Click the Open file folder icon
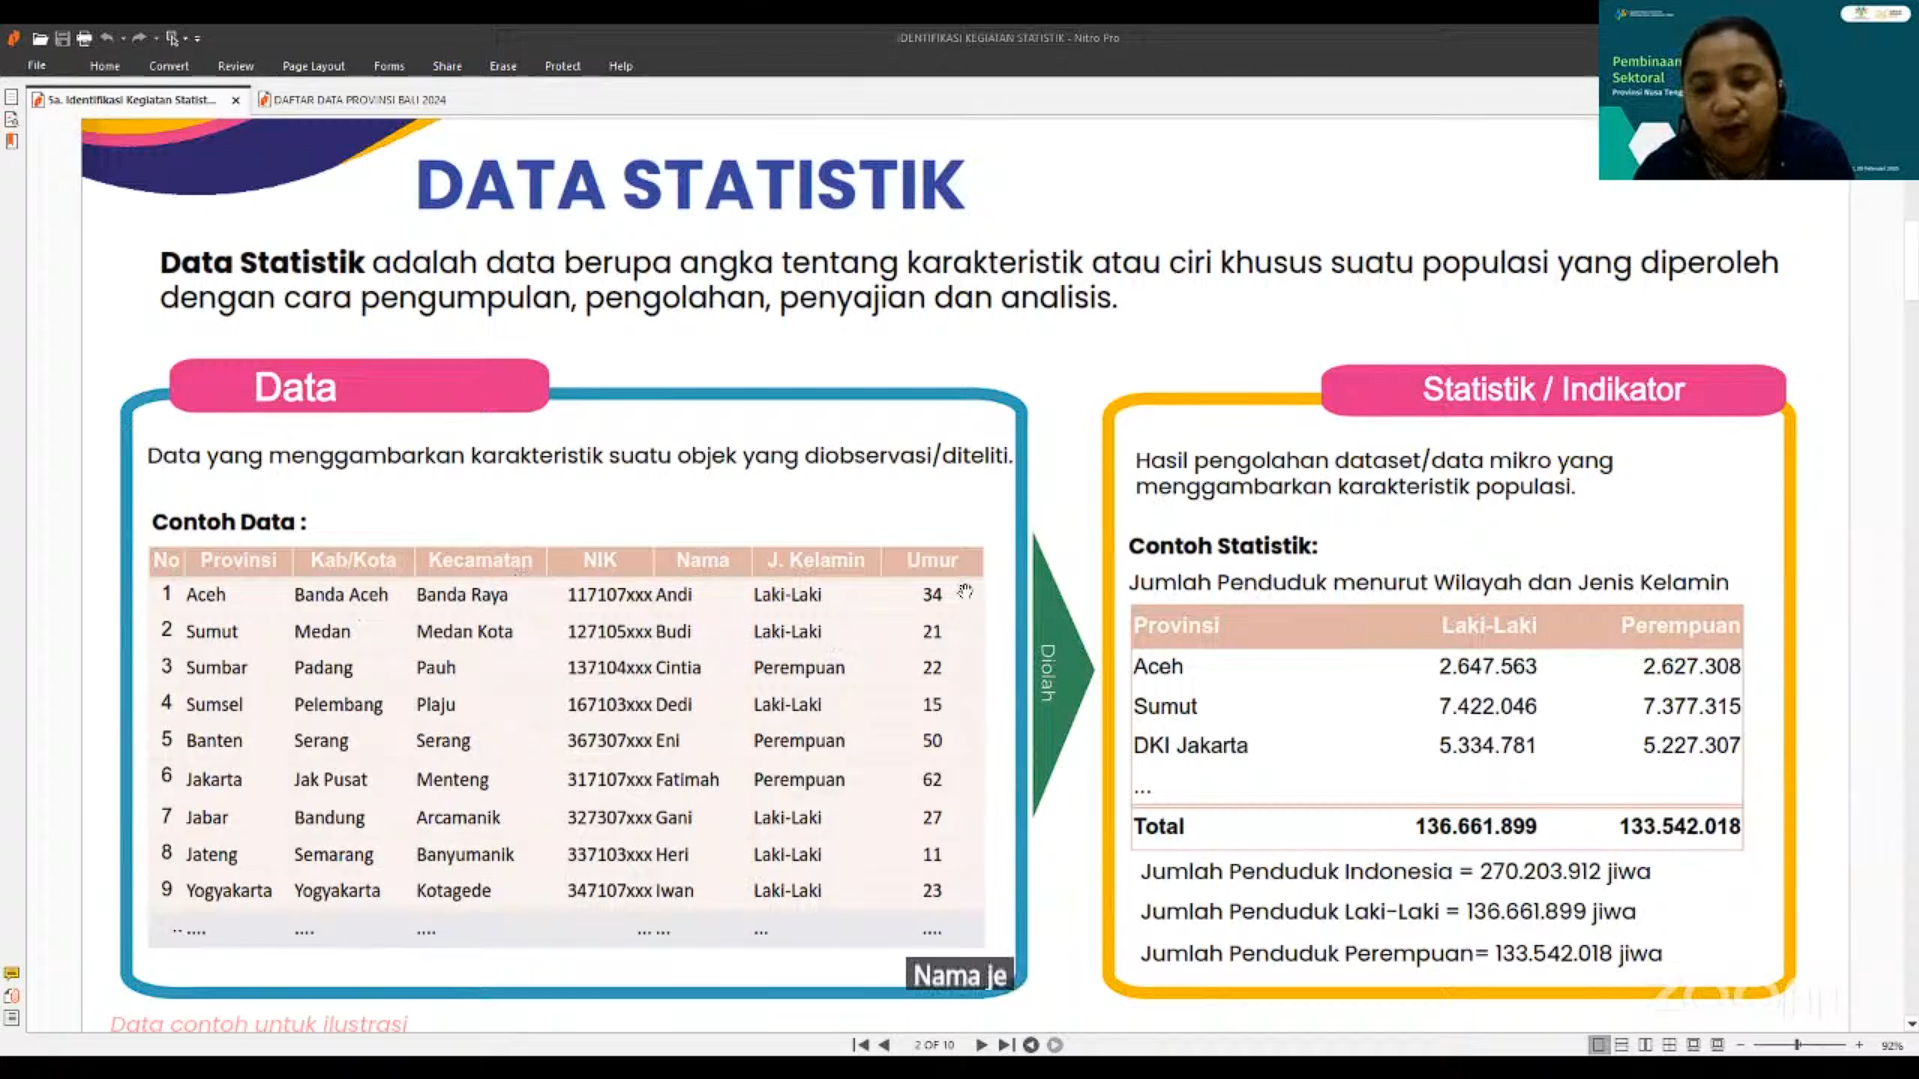 coord(40,39)
